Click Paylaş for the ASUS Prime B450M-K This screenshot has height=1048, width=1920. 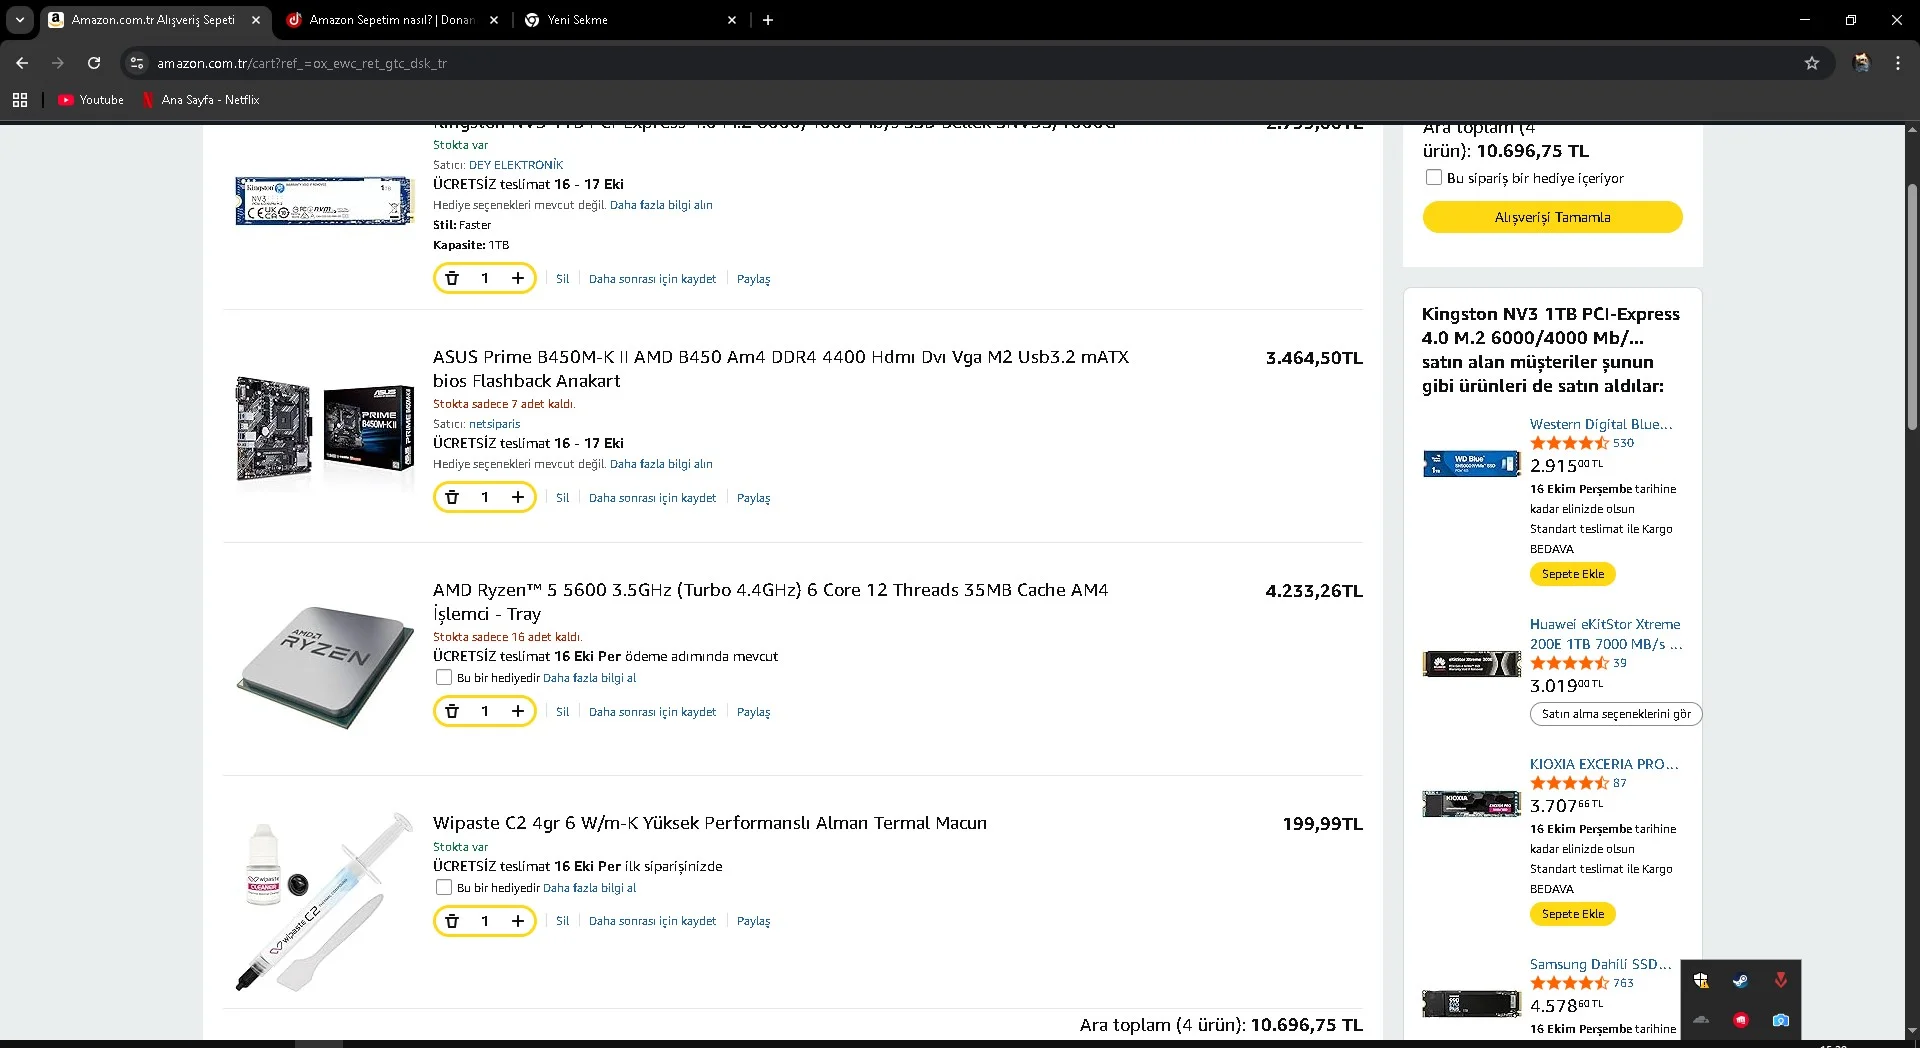click(753, 498)
